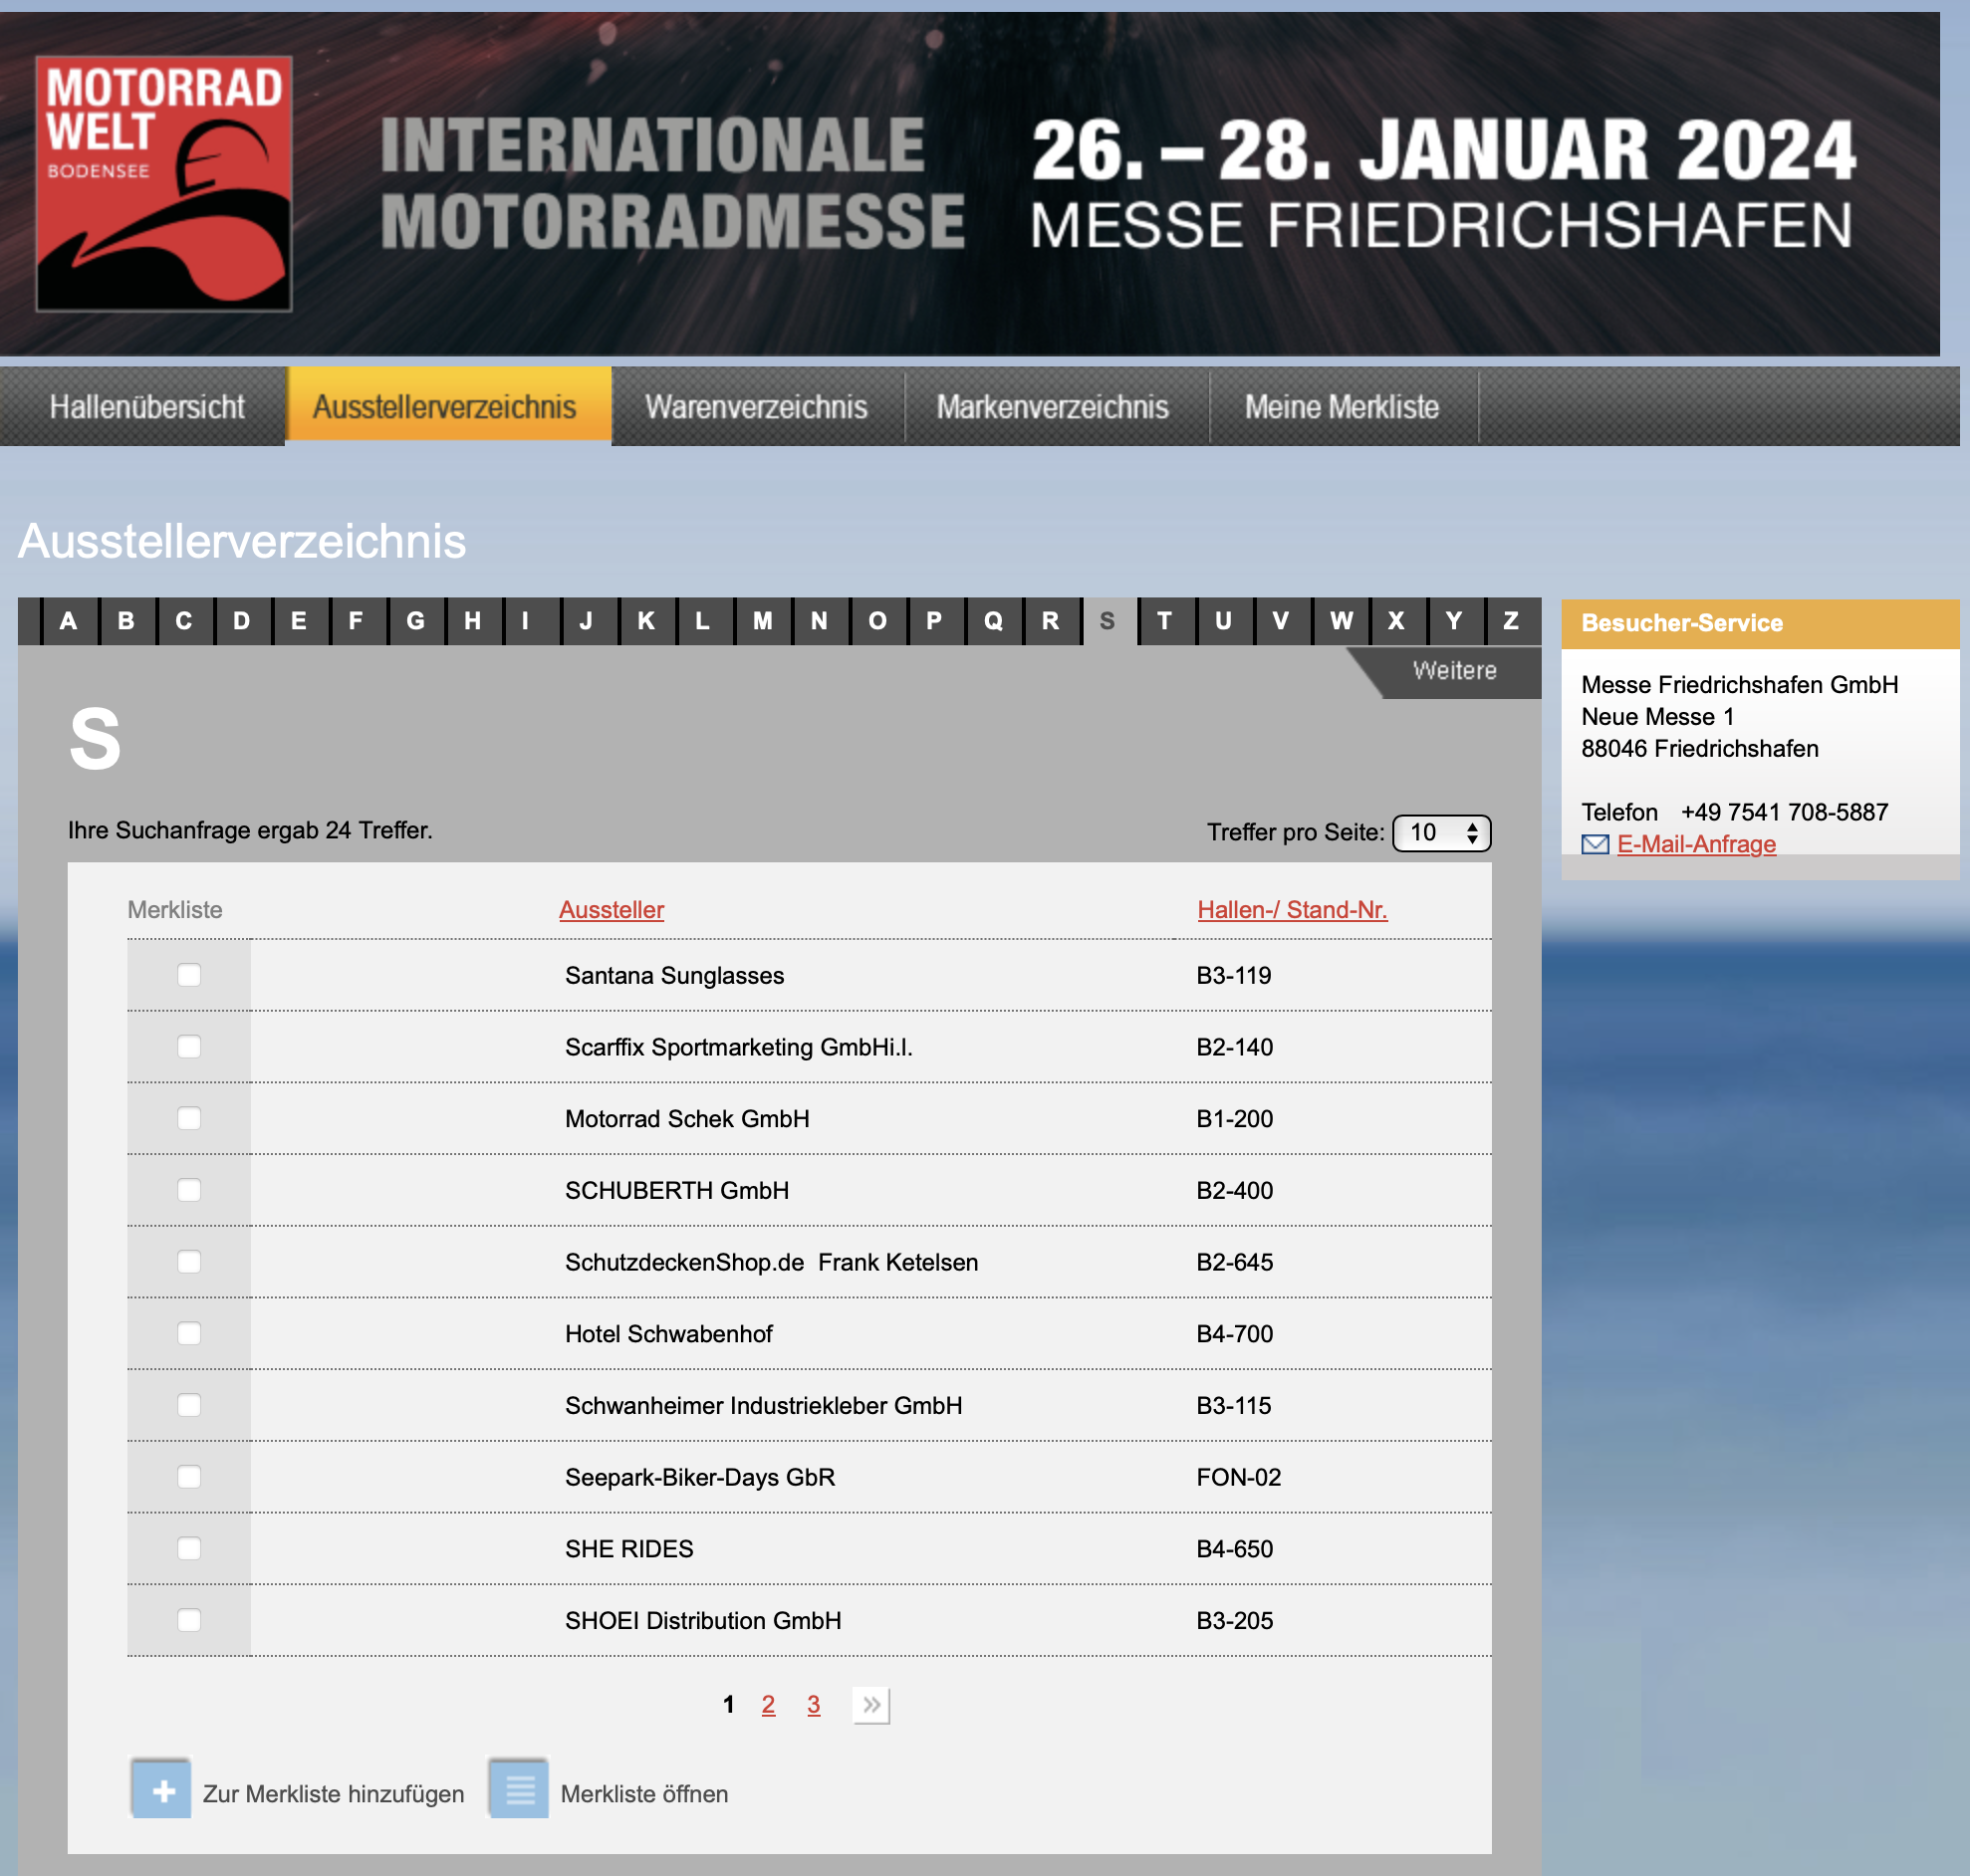Open SCHUBERTH GmbH exhibitor entry
The height and width of the screenshot is (1876, 1970).
click(677, 1191)
